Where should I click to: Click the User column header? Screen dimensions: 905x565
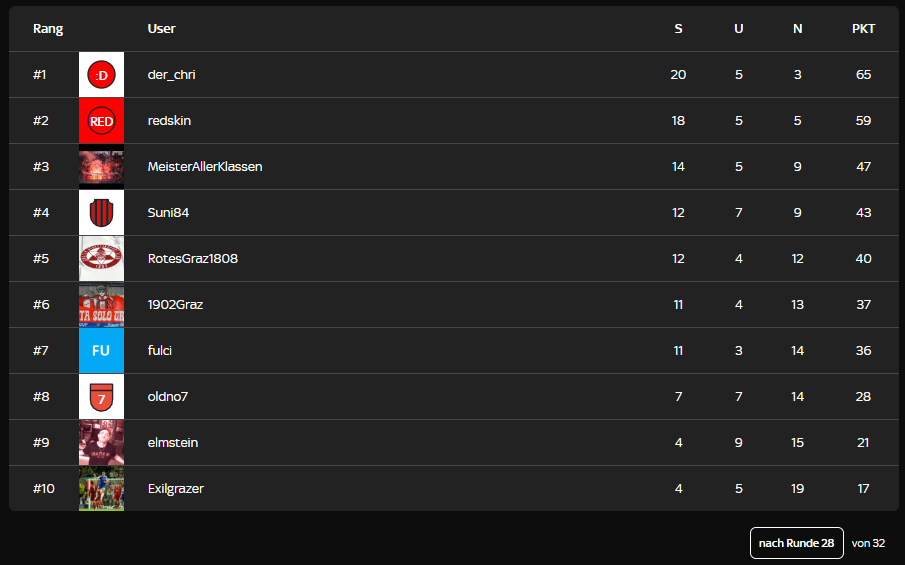click(x=161, y=29)
